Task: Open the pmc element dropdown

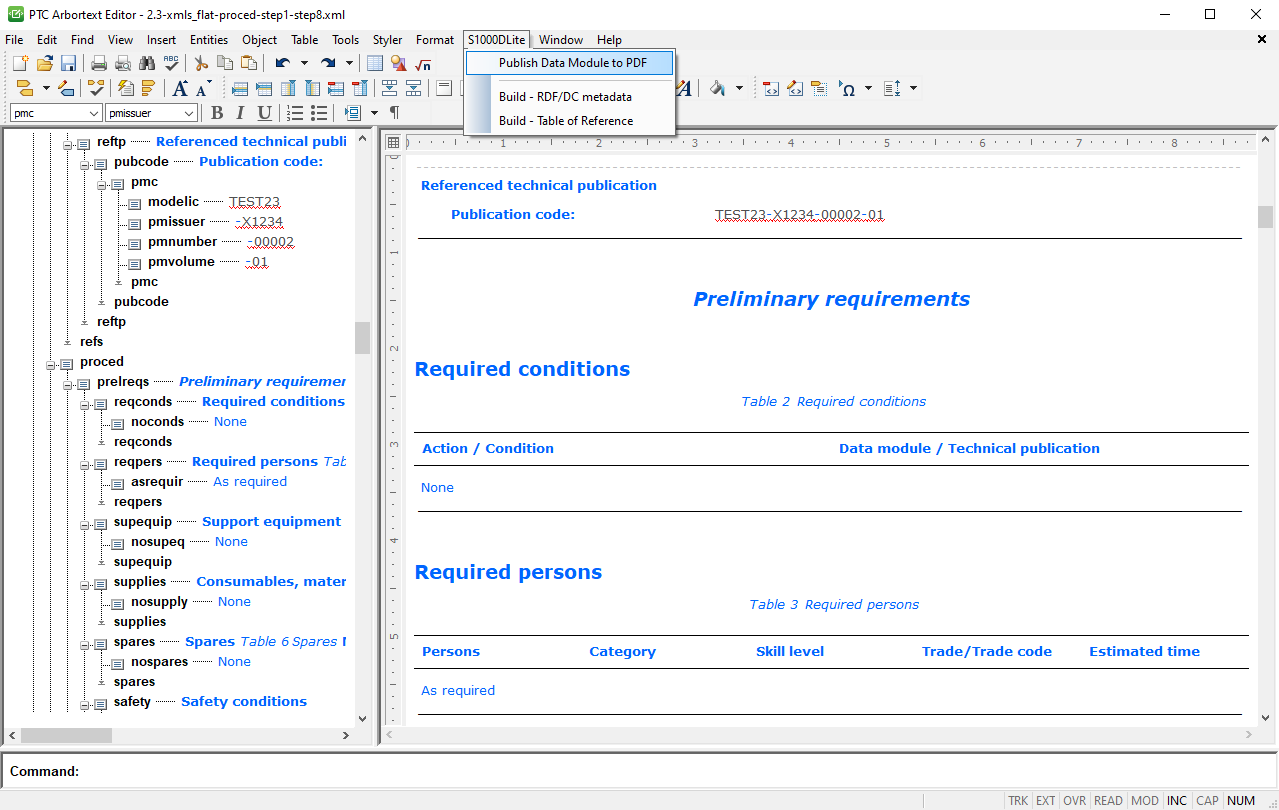Action: point(94,113)
